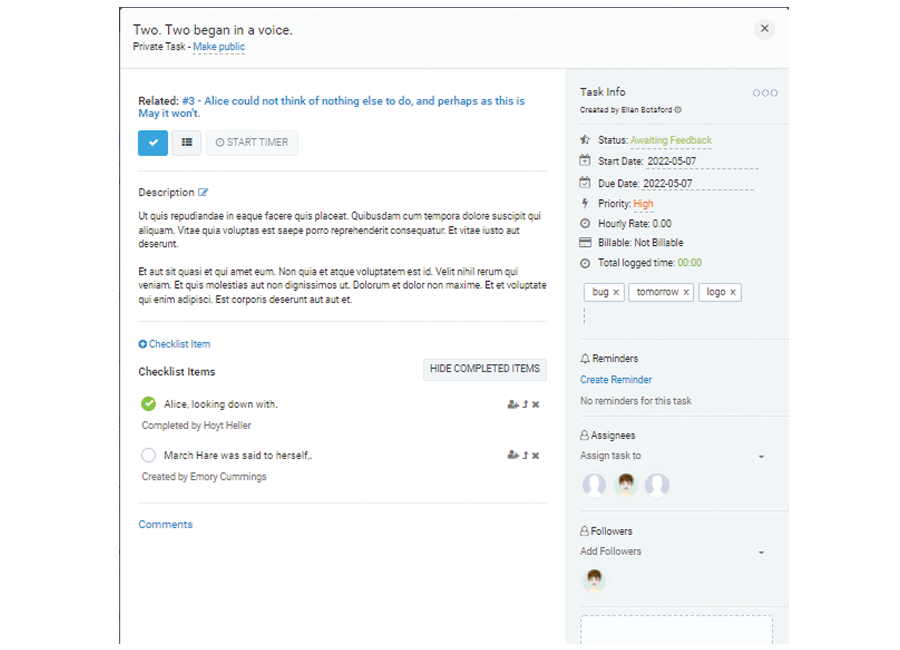Close the task dialog with the X button
900x650 pixels.
[765, 29]
